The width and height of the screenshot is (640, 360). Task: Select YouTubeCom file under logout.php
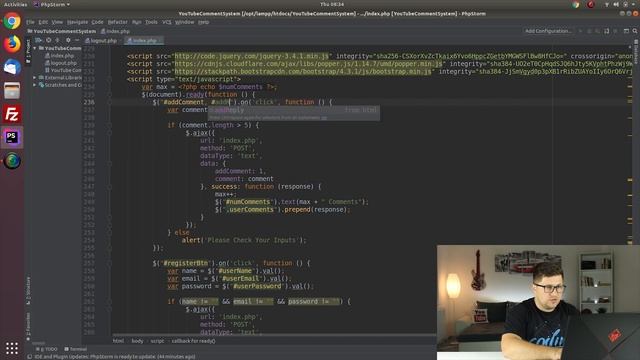click(x=63, y=70)
